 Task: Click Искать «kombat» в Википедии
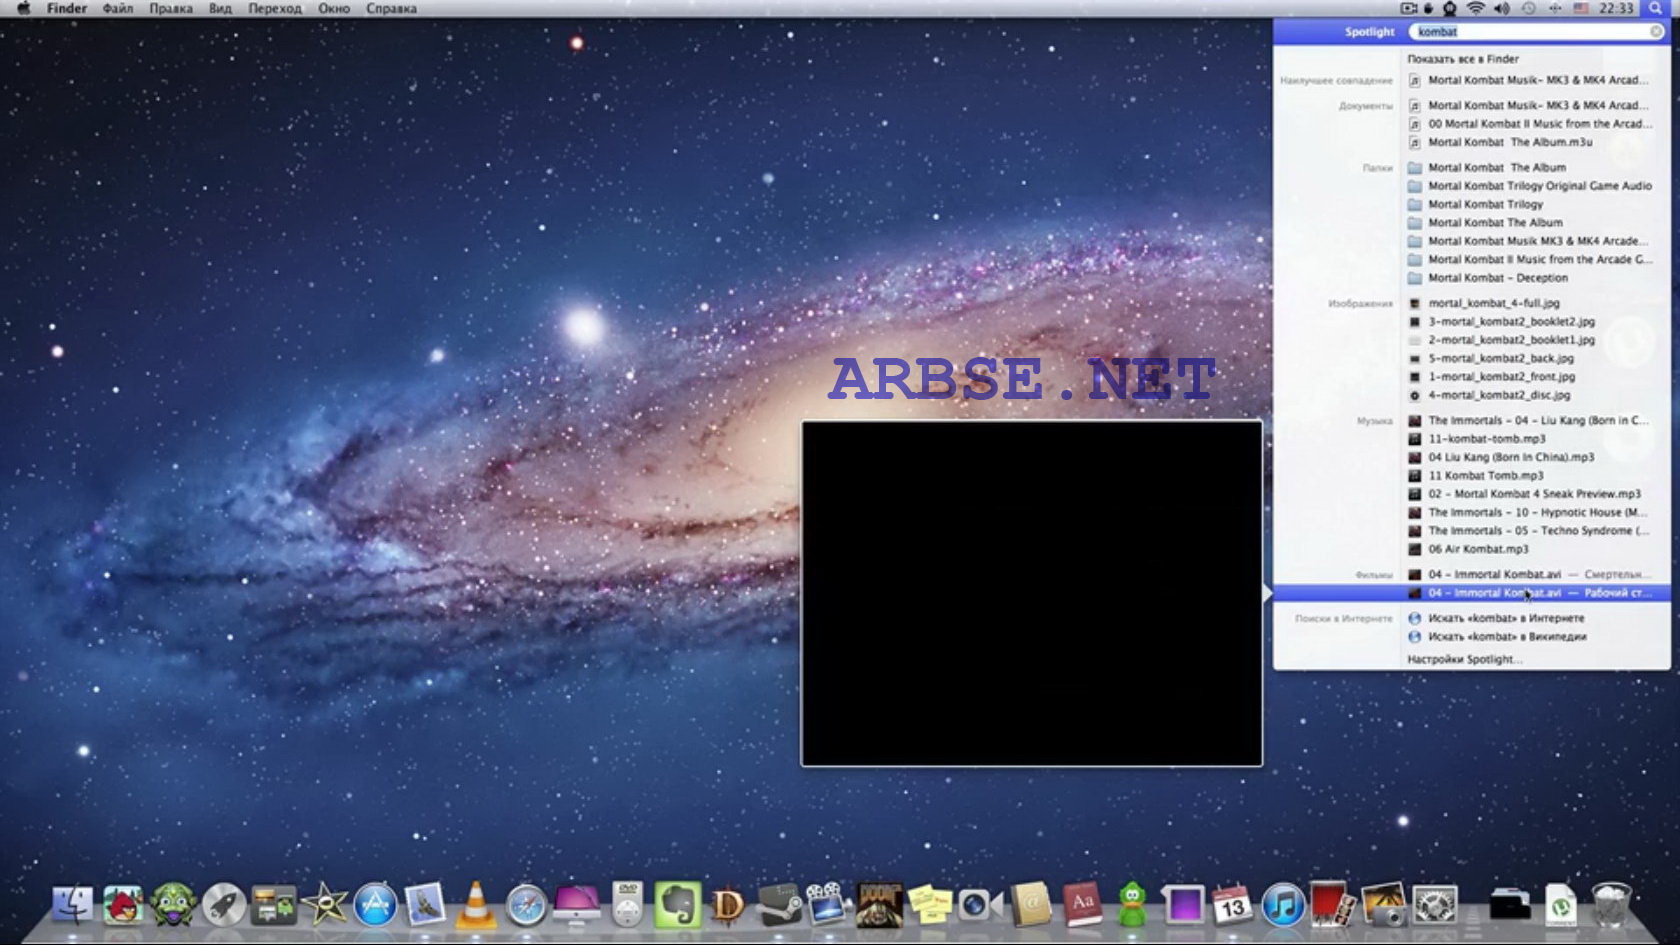(x=1507, y=637)
